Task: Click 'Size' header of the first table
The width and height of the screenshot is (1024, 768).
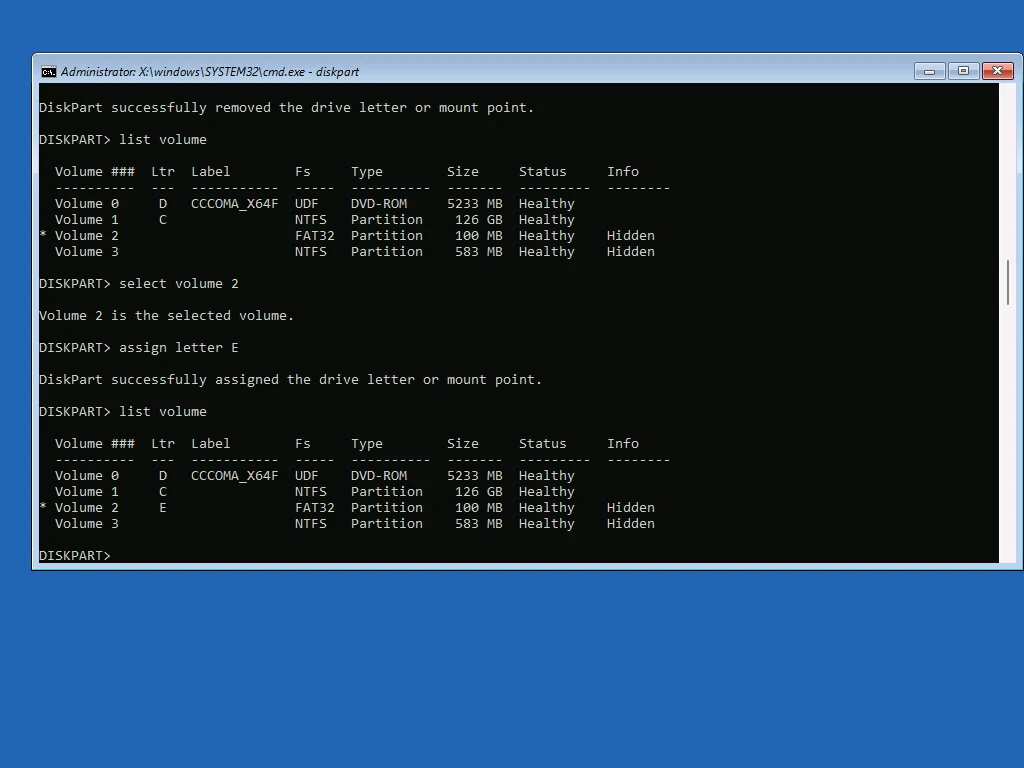Action: click(463, 172)
